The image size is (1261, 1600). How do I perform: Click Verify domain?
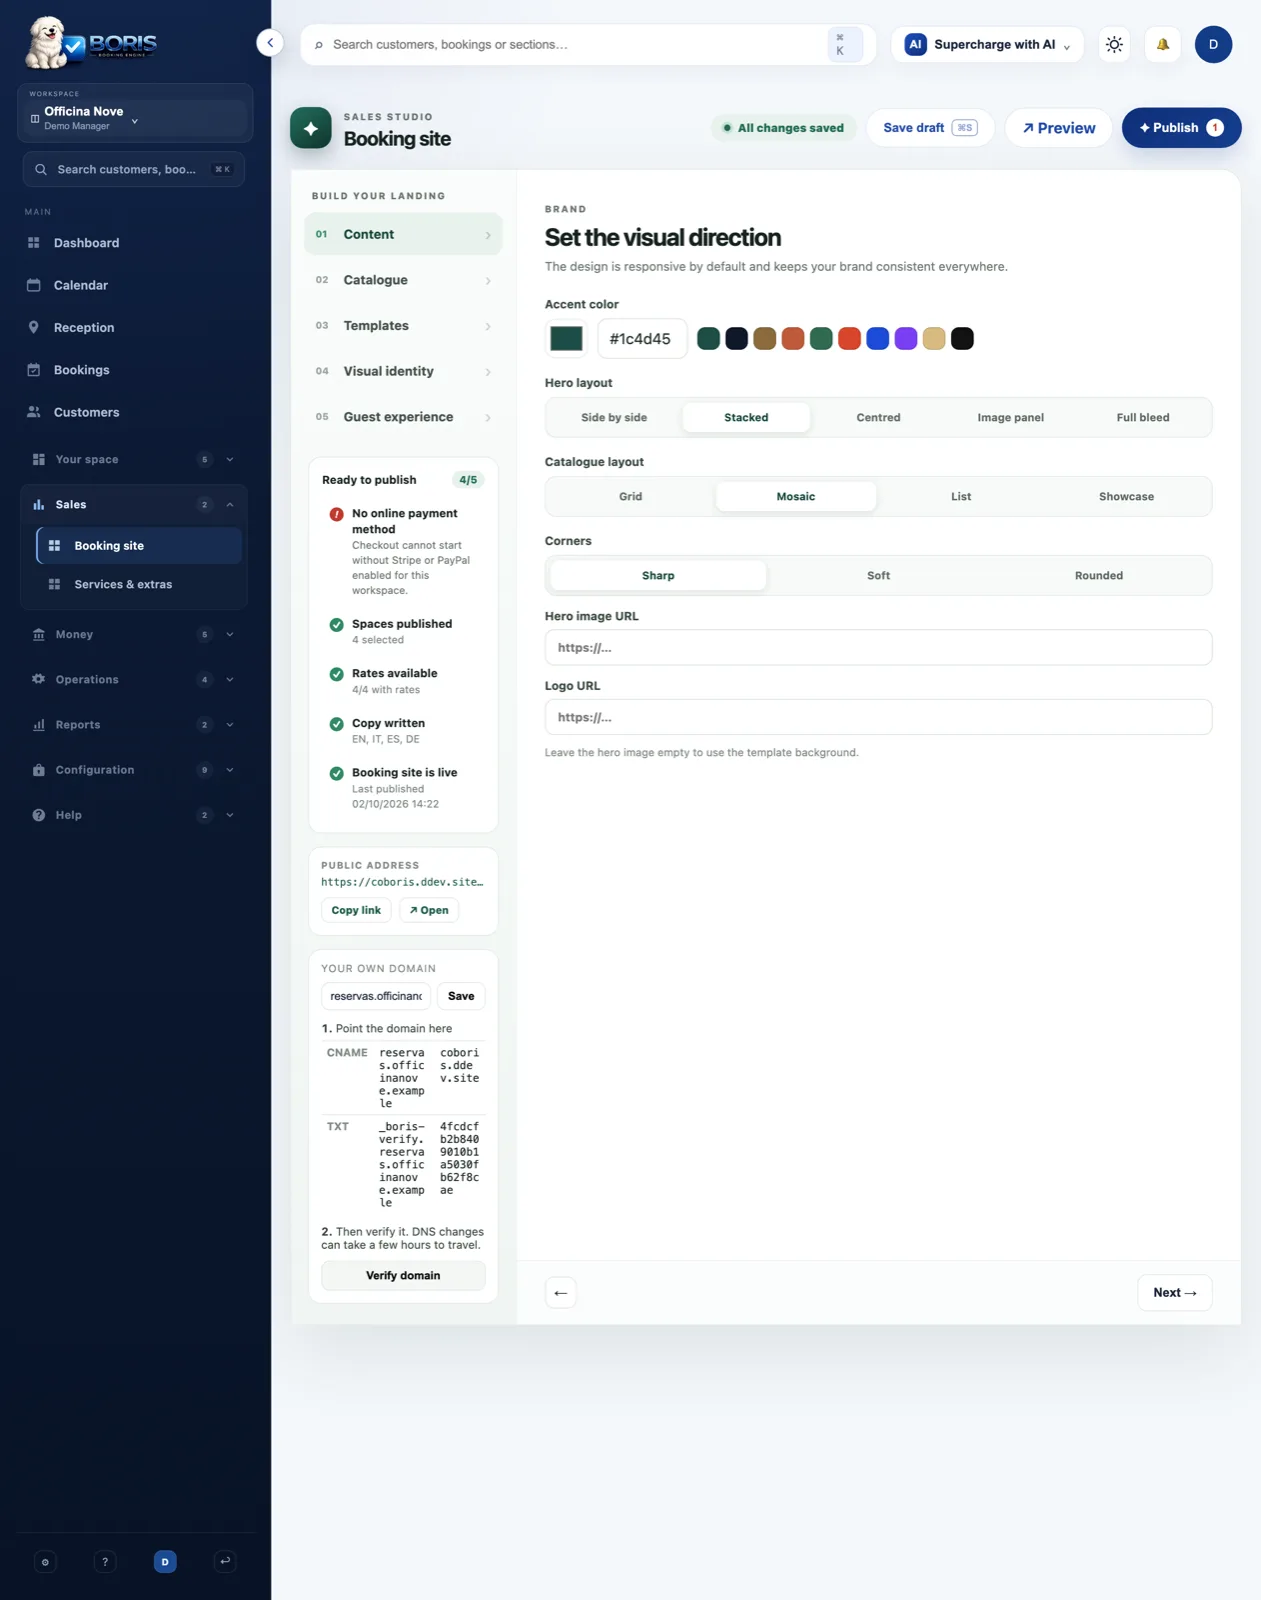(403, 1276)
